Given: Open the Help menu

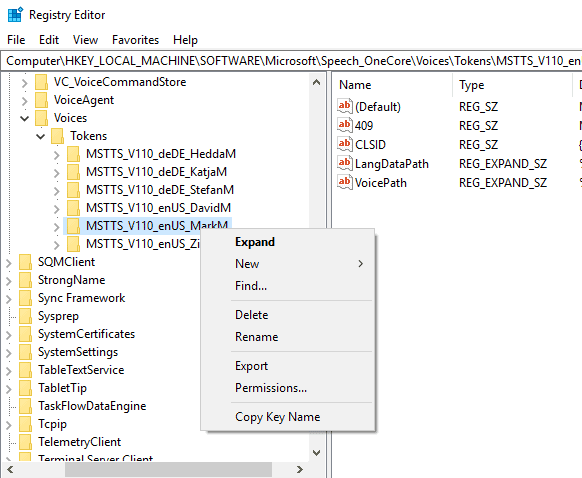Looking at the screenshot, I should [x=185, y=40].
